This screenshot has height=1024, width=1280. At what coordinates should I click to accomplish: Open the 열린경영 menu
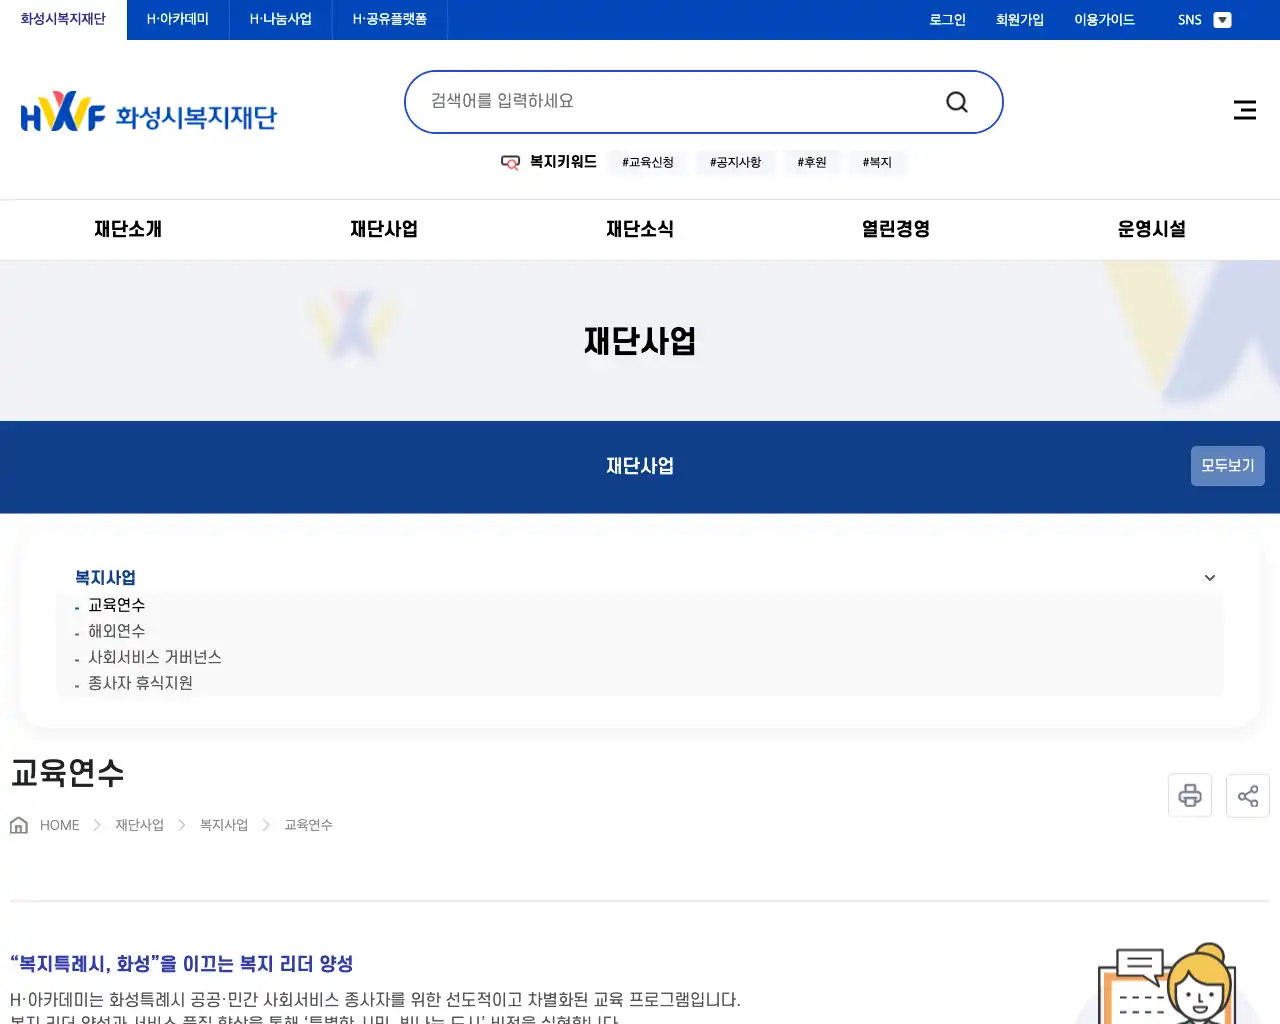pyautogui.click(x=894, y=229)
